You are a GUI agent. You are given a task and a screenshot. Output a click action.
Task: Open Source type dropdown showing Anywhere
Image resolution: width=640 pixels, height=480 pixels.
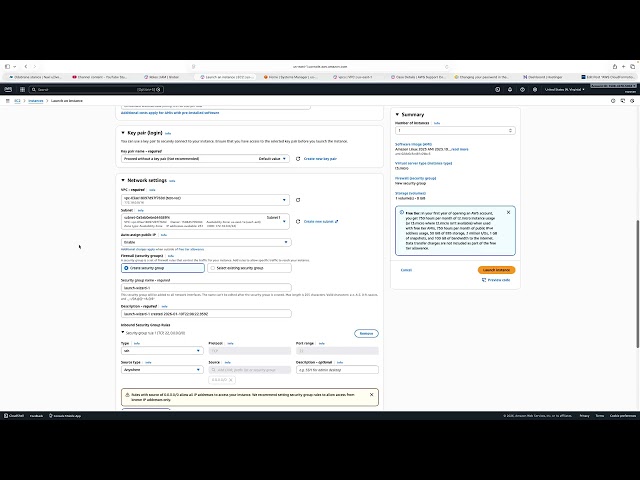pos(162,370)
